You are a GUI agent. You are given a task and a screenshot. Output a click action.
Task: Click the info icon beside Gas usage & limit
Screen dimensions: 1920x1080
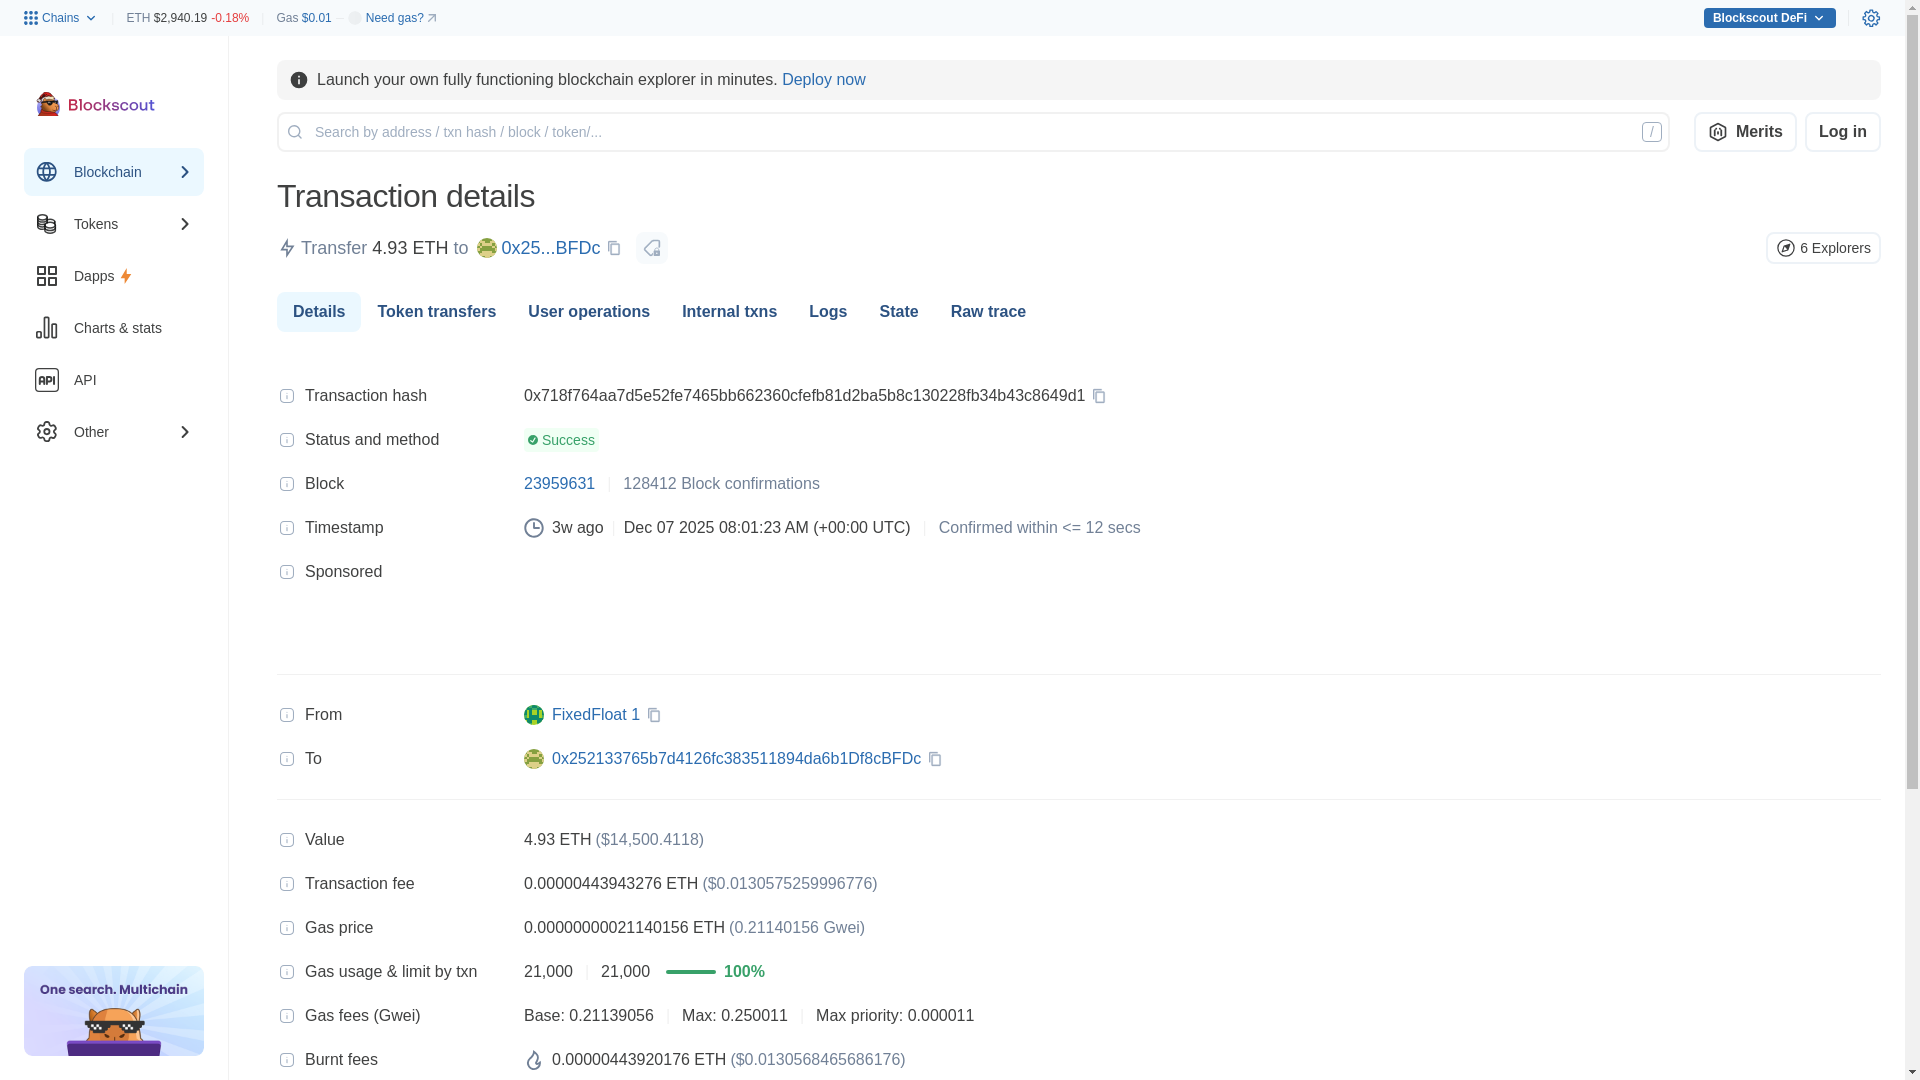287,972
